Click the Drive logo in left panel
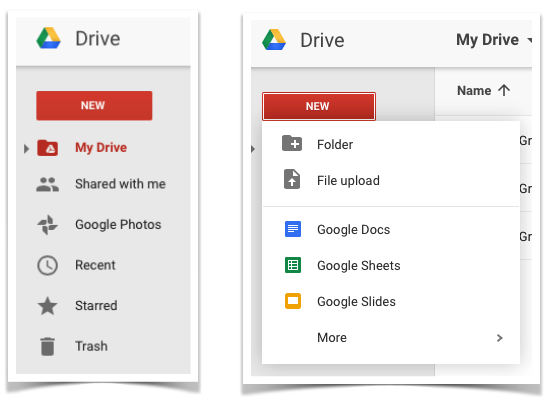551x405 pixels. point(48,38)
